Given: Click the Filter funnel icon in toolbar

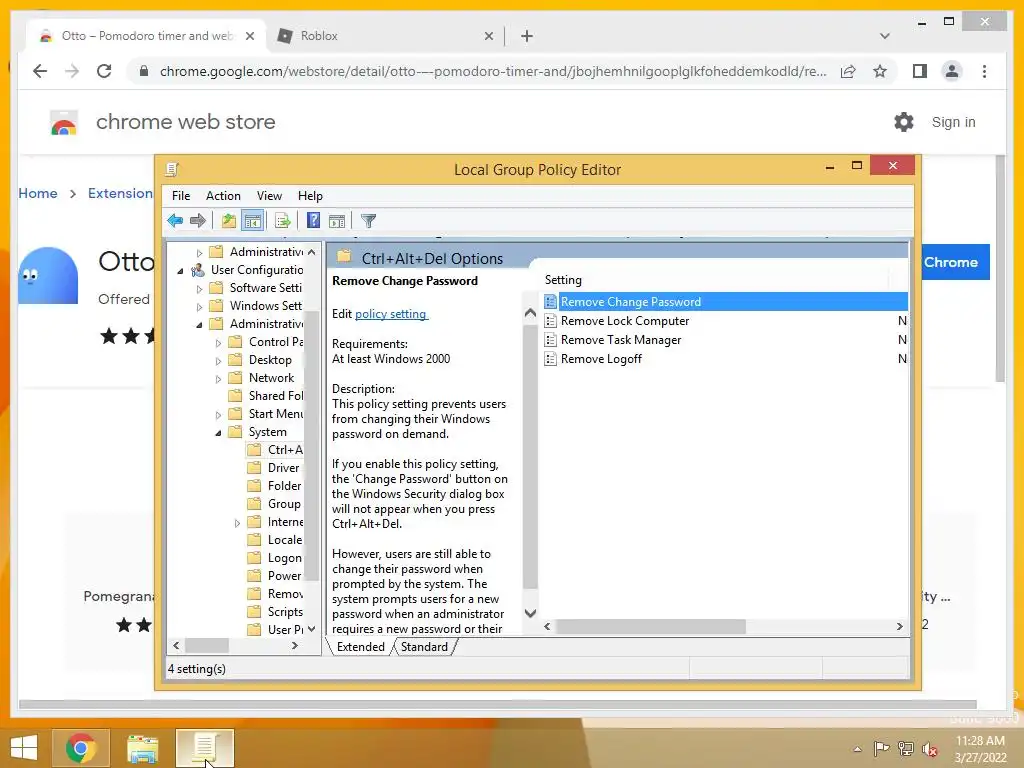Looking at the screenshot, I should (x=368, y=221).
